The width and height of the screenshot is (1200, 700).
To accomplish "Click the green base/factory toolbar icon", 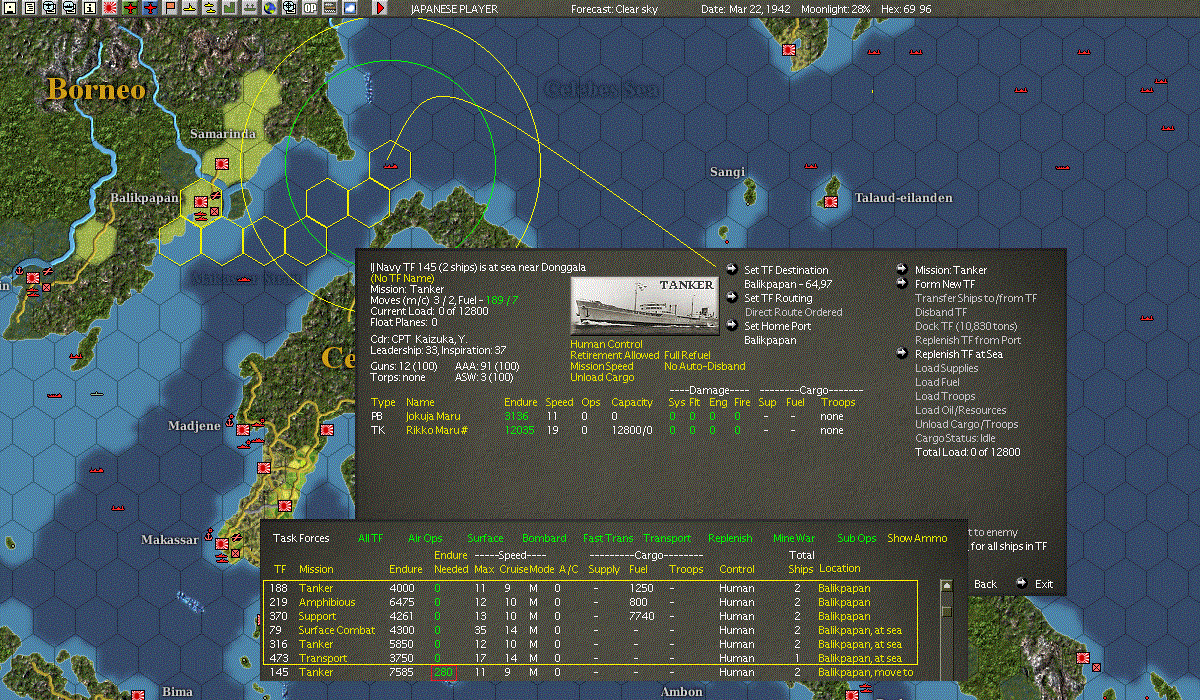I will 230,7.
